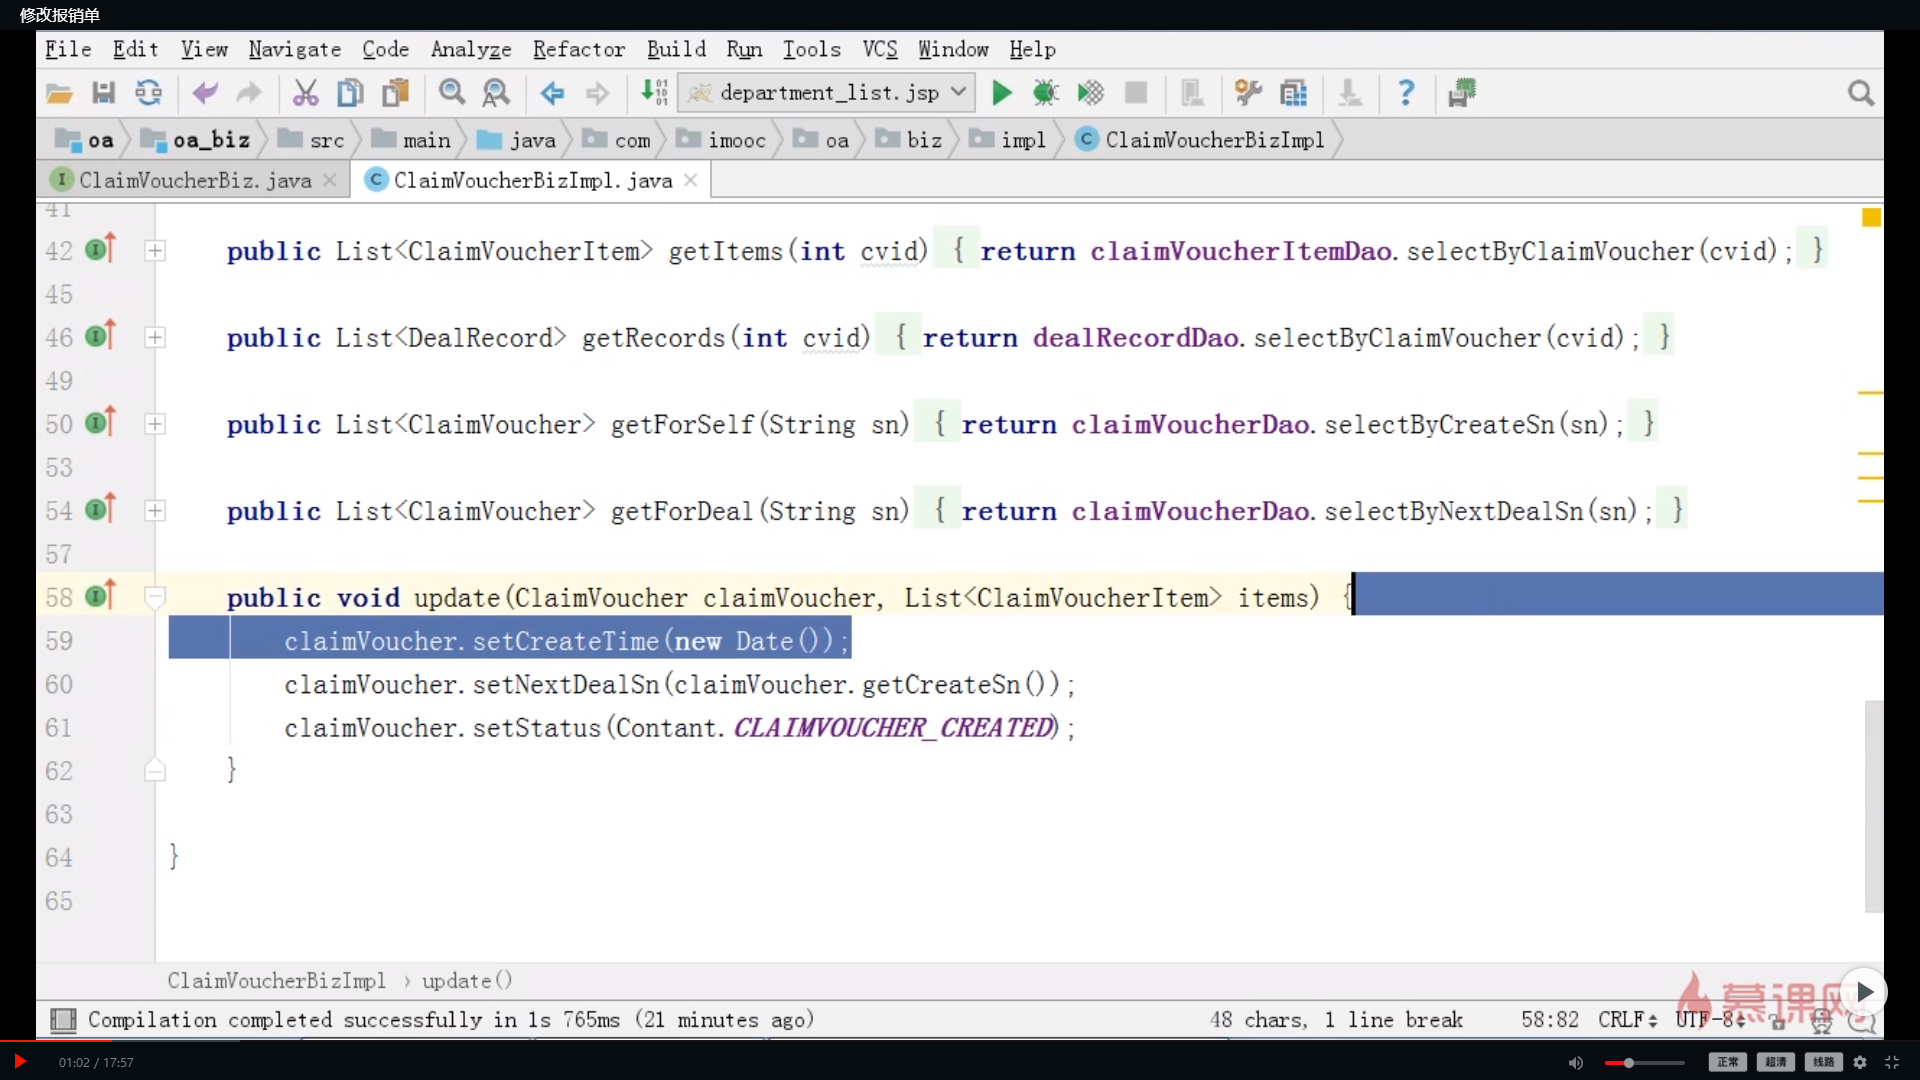
Task: Click the editor vertical scrollbar thumb
Action: [1874, 806]
